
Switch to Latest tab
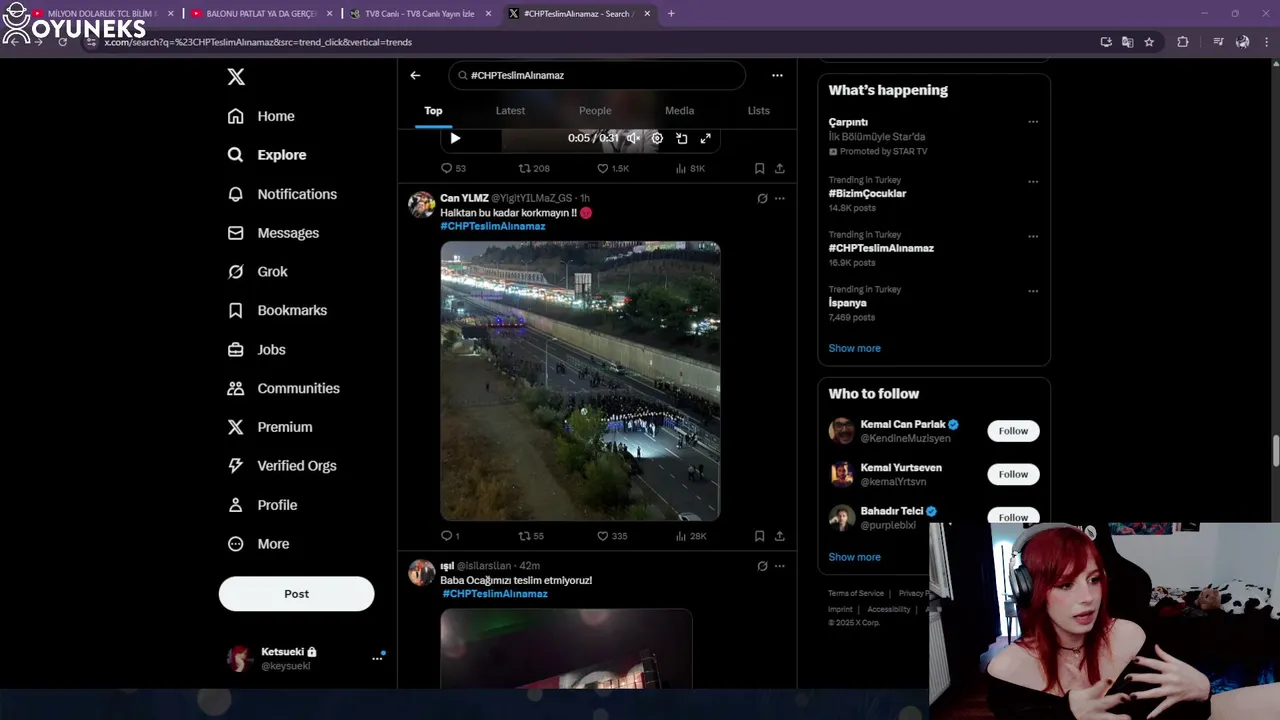click(510, 111)
